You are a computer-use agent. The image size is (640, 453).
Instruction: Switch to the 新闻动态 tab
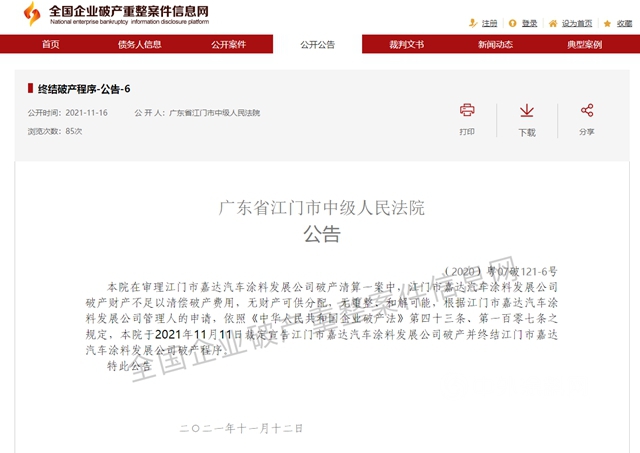[x=496, y=44]
